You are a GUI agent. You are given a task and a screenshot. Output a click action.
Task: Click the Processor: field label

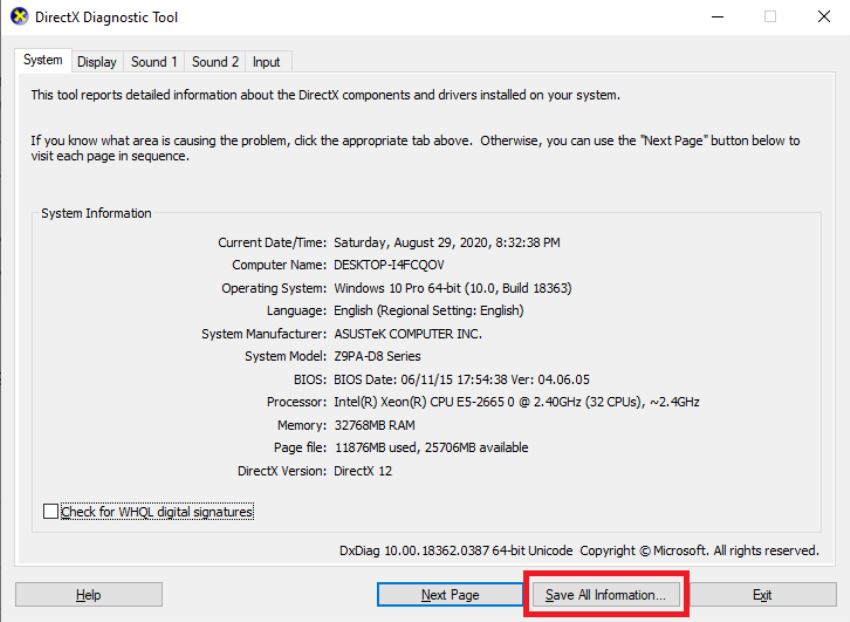pos(297,402)
